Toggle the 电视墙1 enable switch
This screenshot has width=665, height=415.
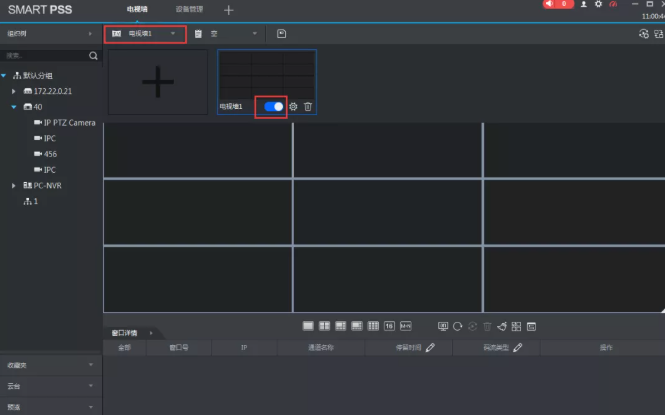pos(273,106)
